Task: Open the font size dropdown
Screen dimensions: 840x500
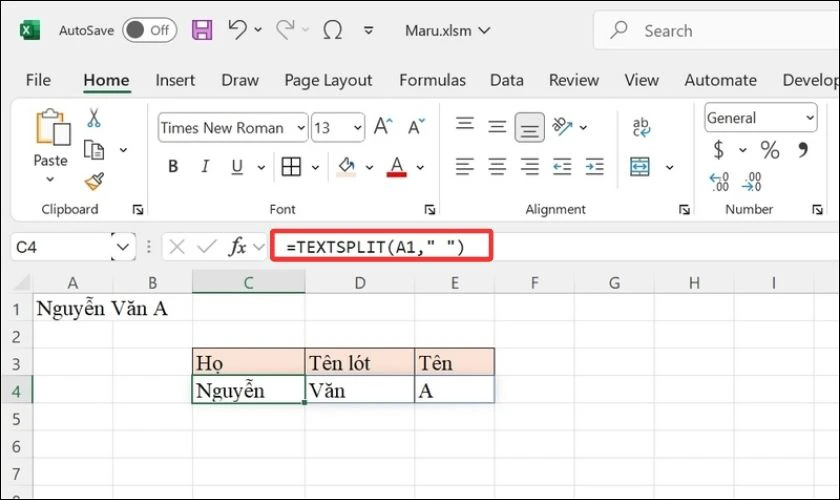Action: (357, 128)
